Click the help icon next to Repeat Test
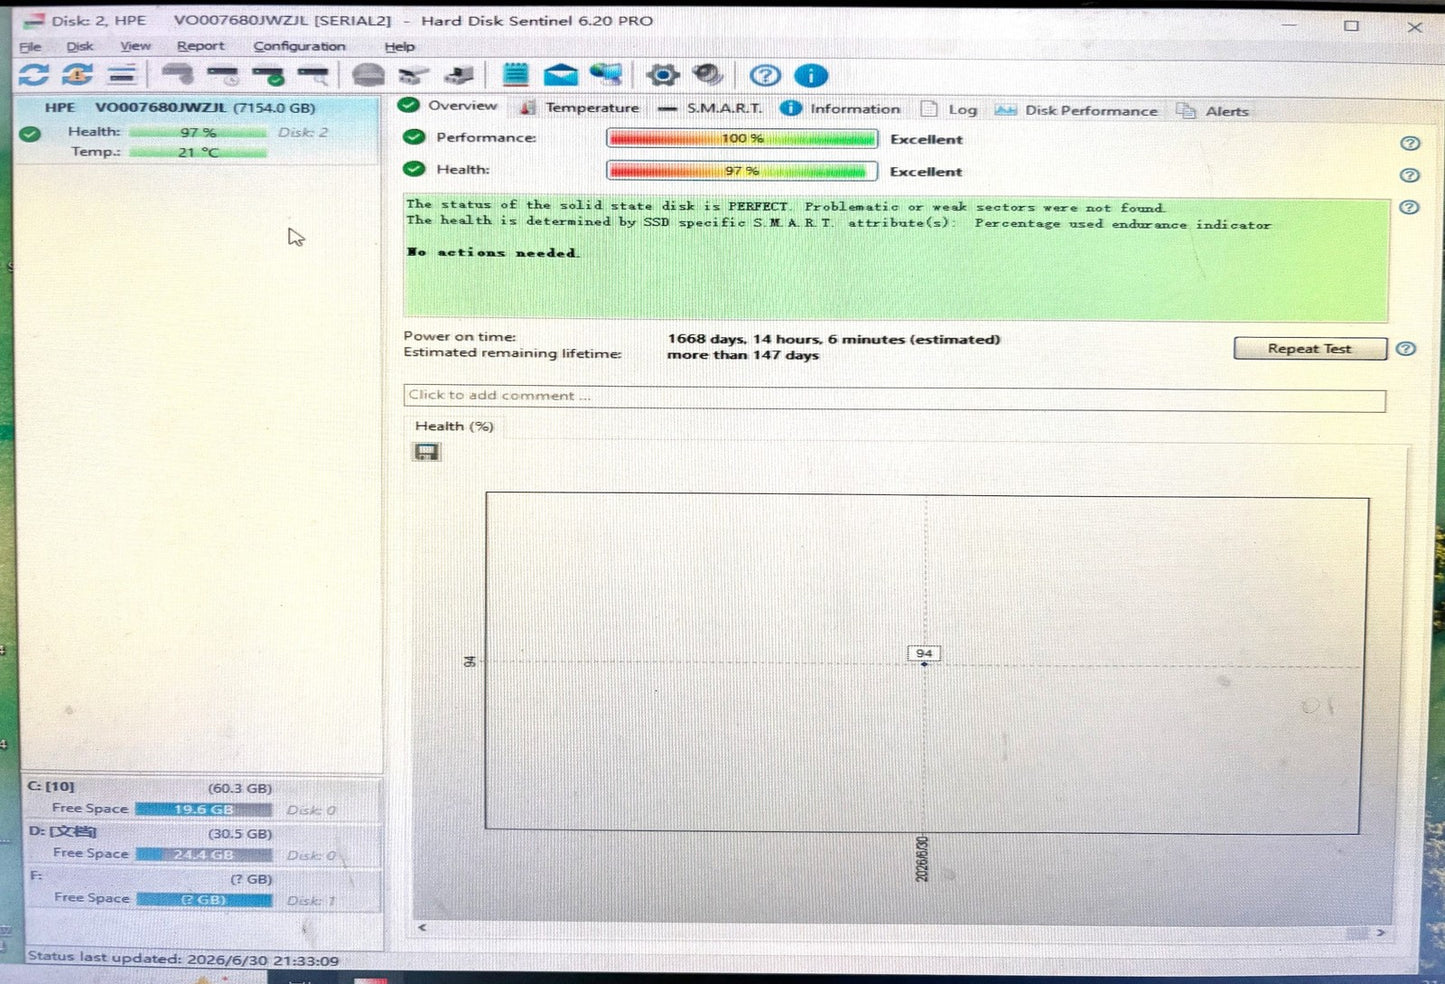The height and width of the screenshot is (984, 1445). click(x=1406, y=349)
